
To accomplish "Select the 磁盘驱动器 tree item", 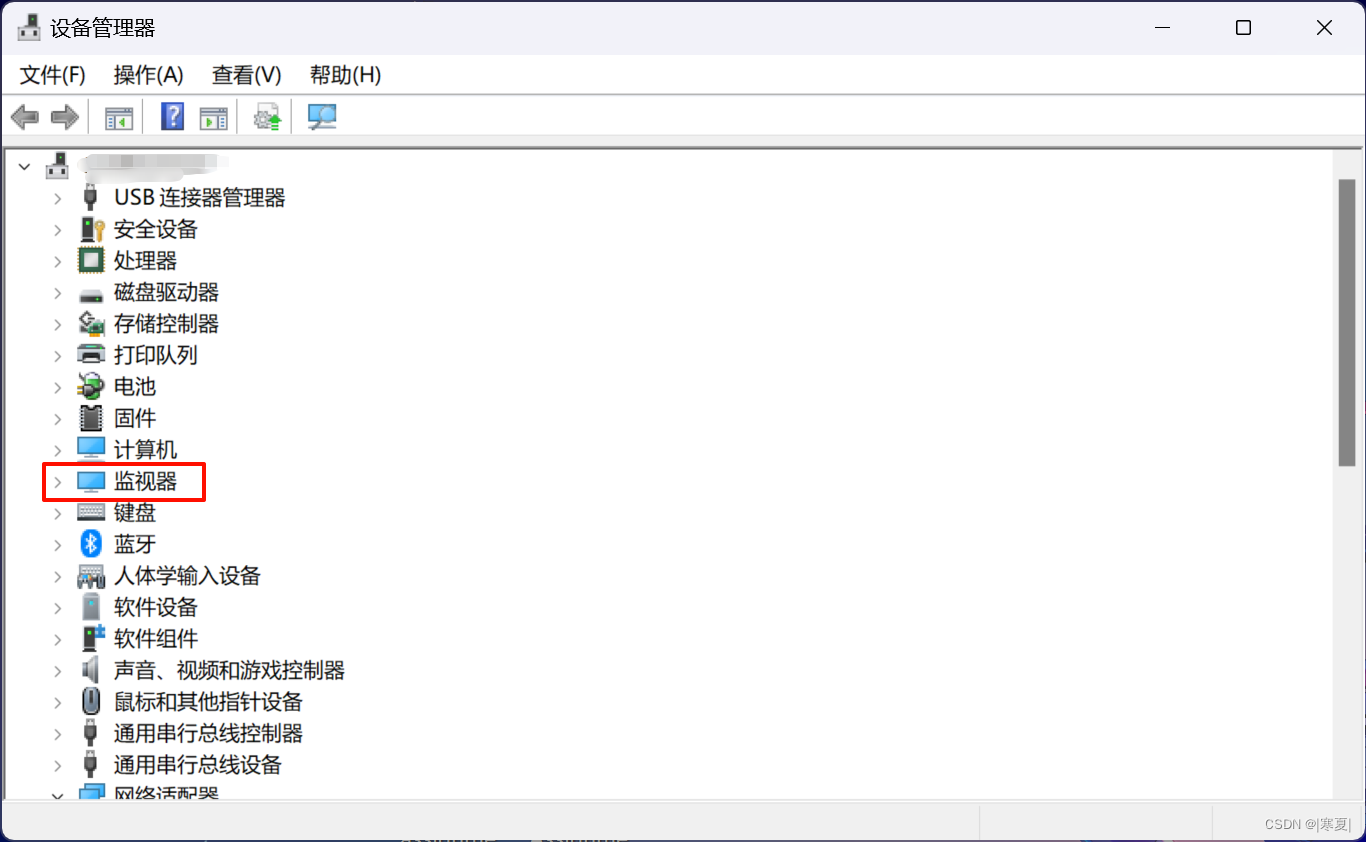I will click(164, 292).
